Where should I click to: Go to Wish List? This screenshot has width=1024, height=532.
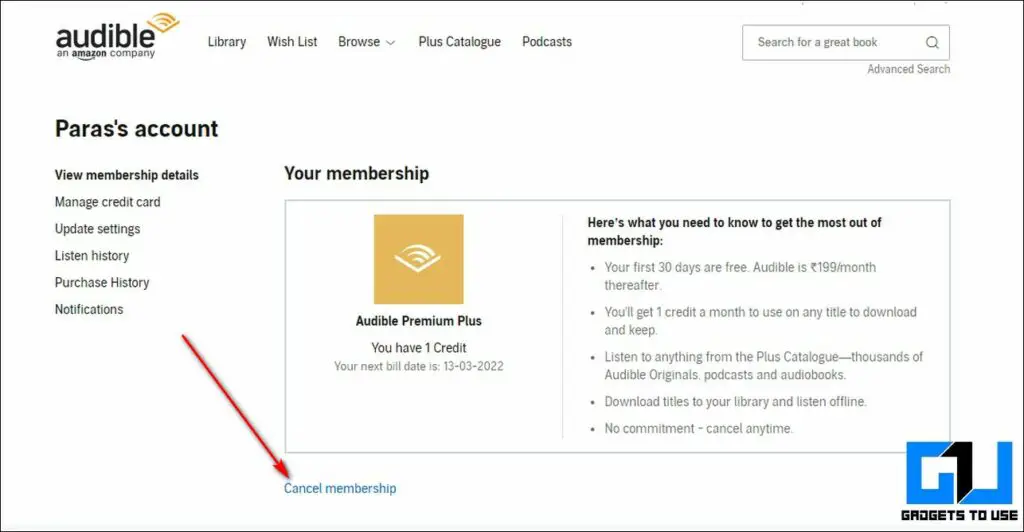point(292,42)
